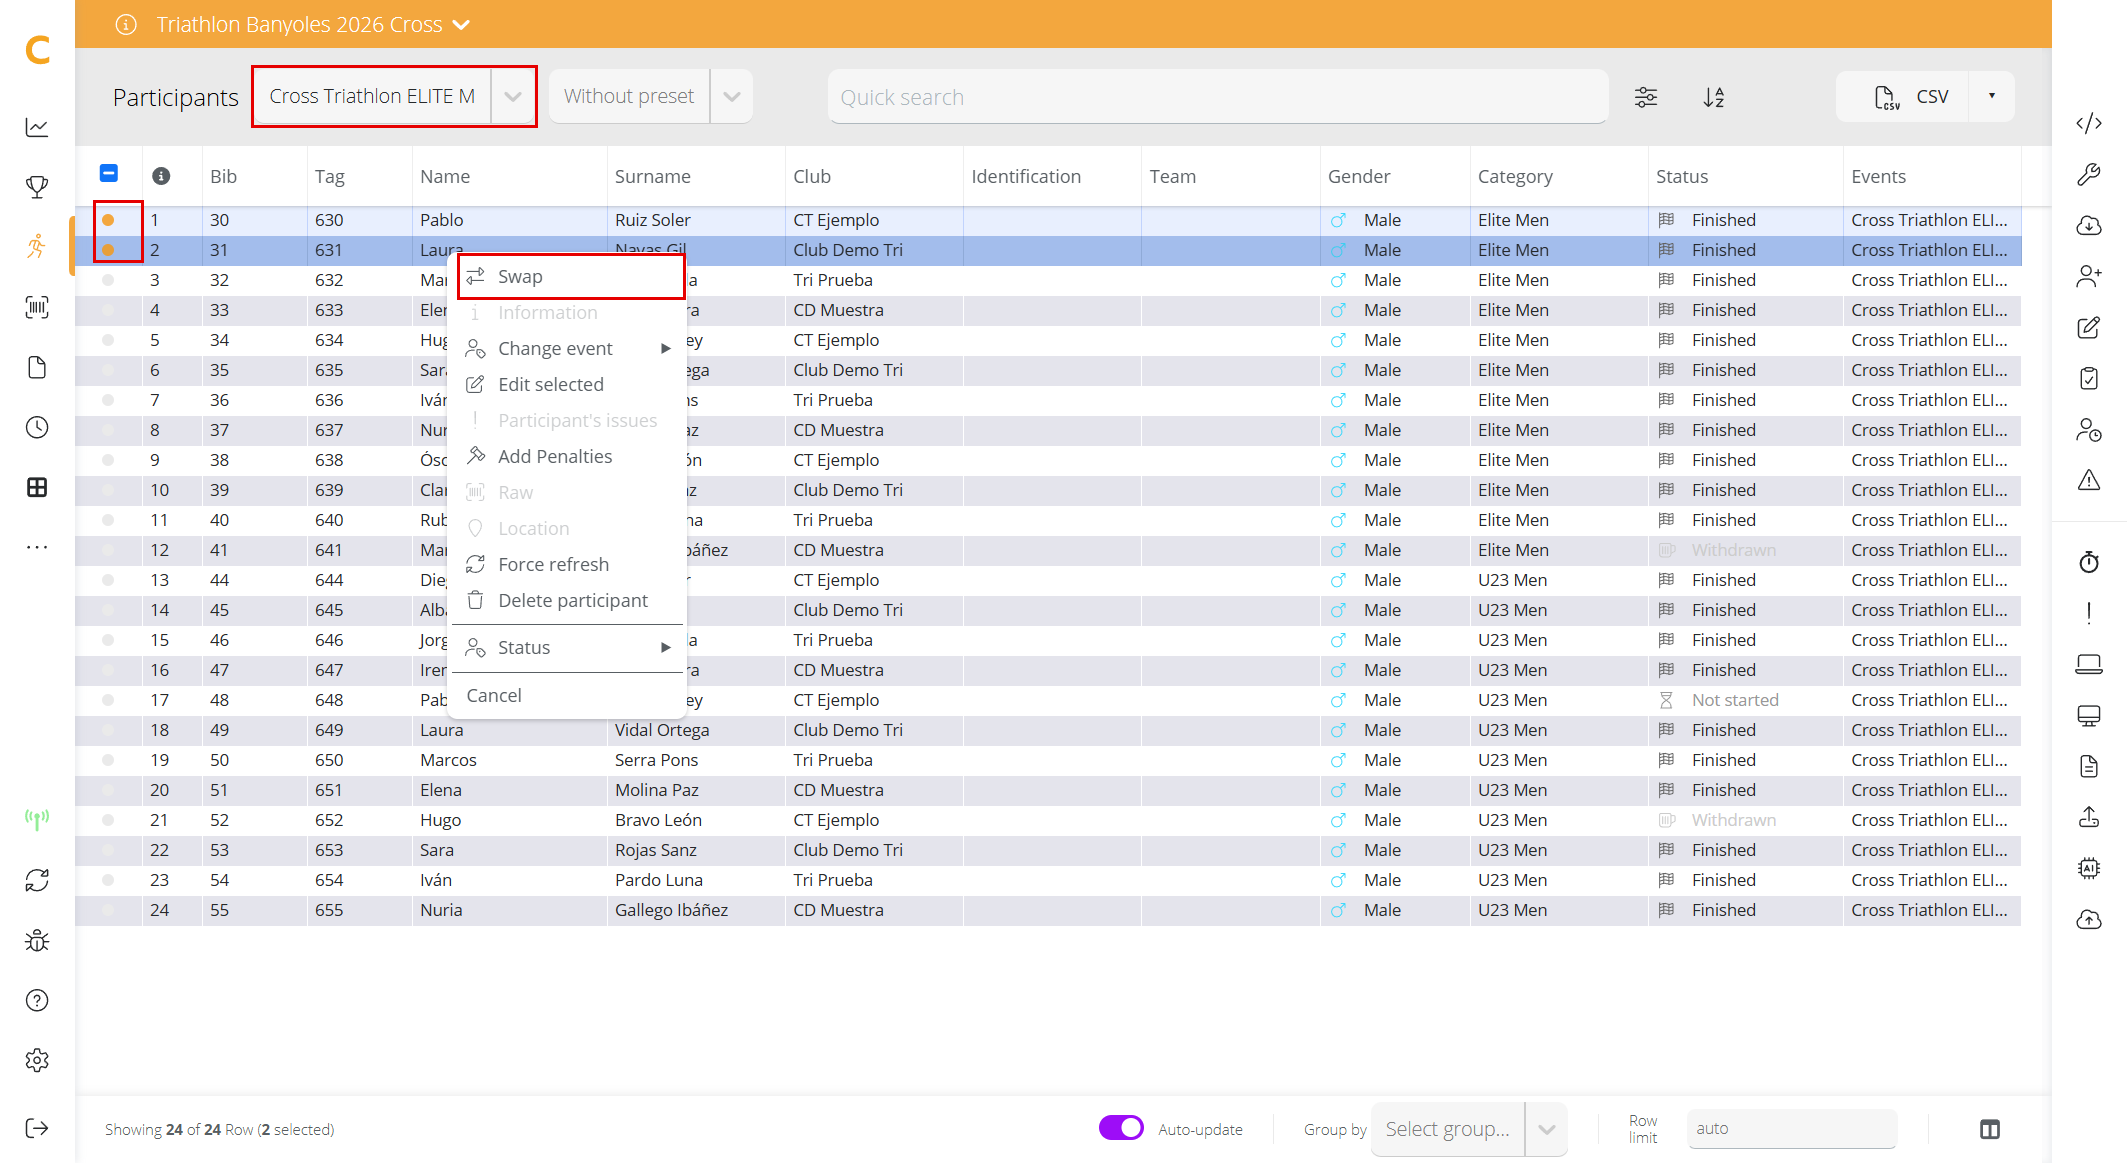Select the row marker for Nuria Gallego Ibáñez
The image size is (2127, 1163).
pyautogui.click(x=108, y=910)
